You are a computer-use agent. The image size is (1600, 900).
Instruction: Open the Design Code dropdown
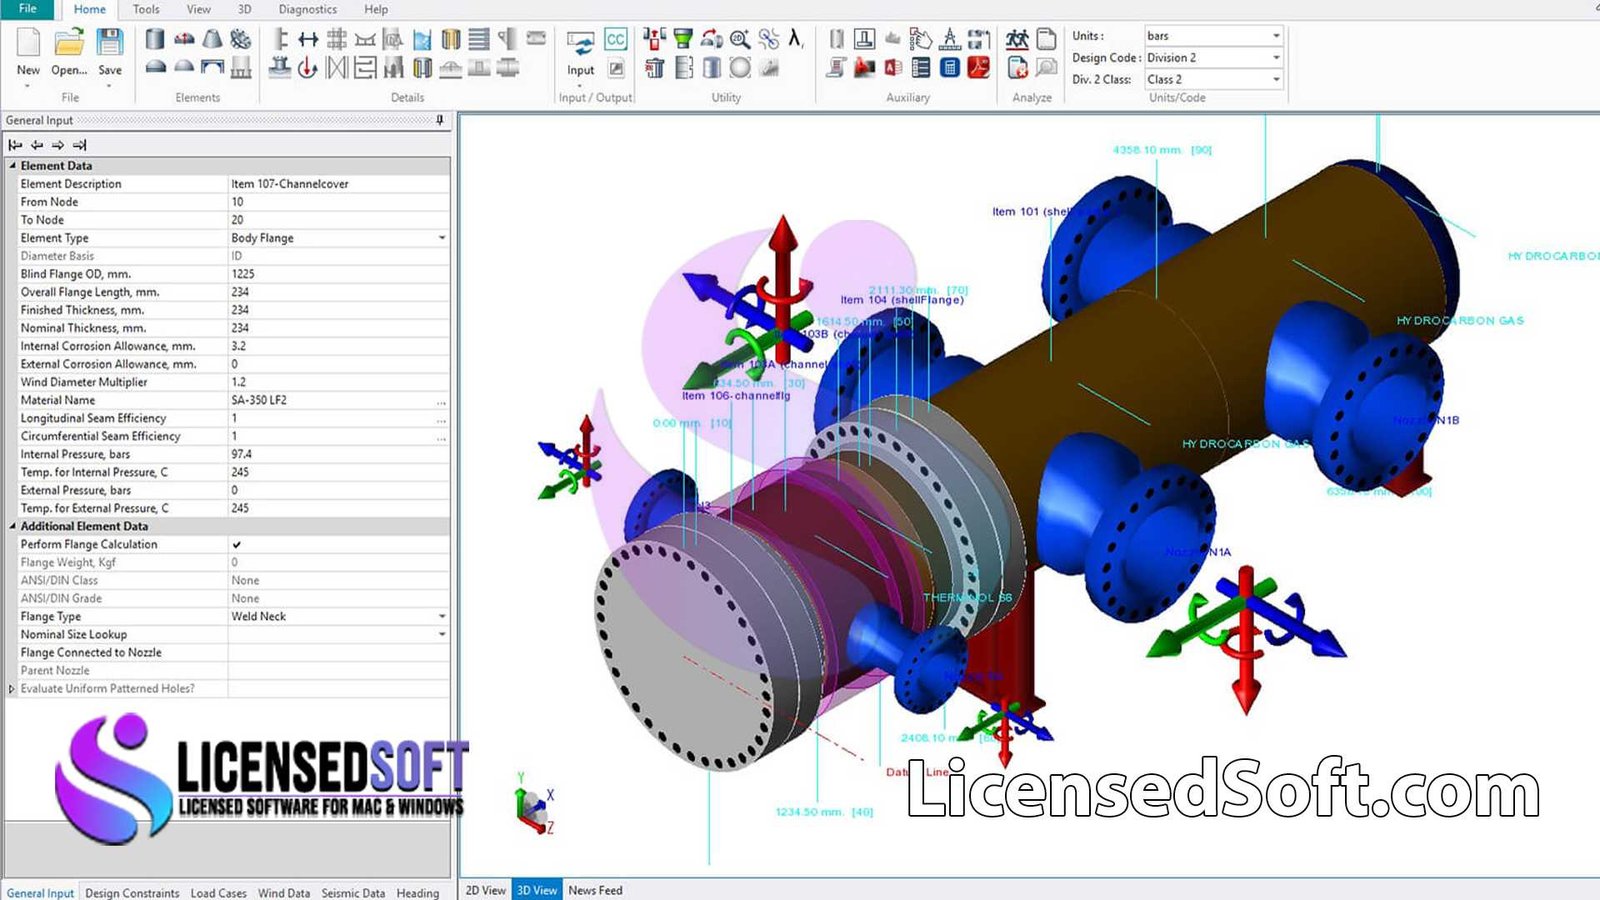coord(1276,58)
